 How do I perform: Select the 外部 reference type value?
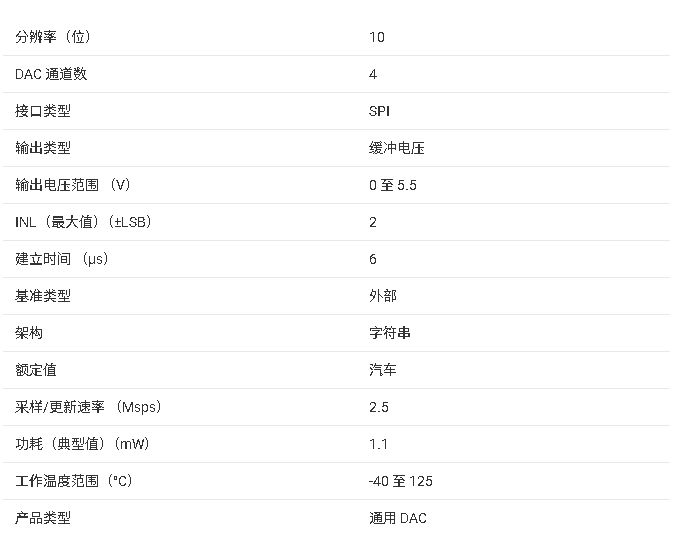tap(383, 296)
